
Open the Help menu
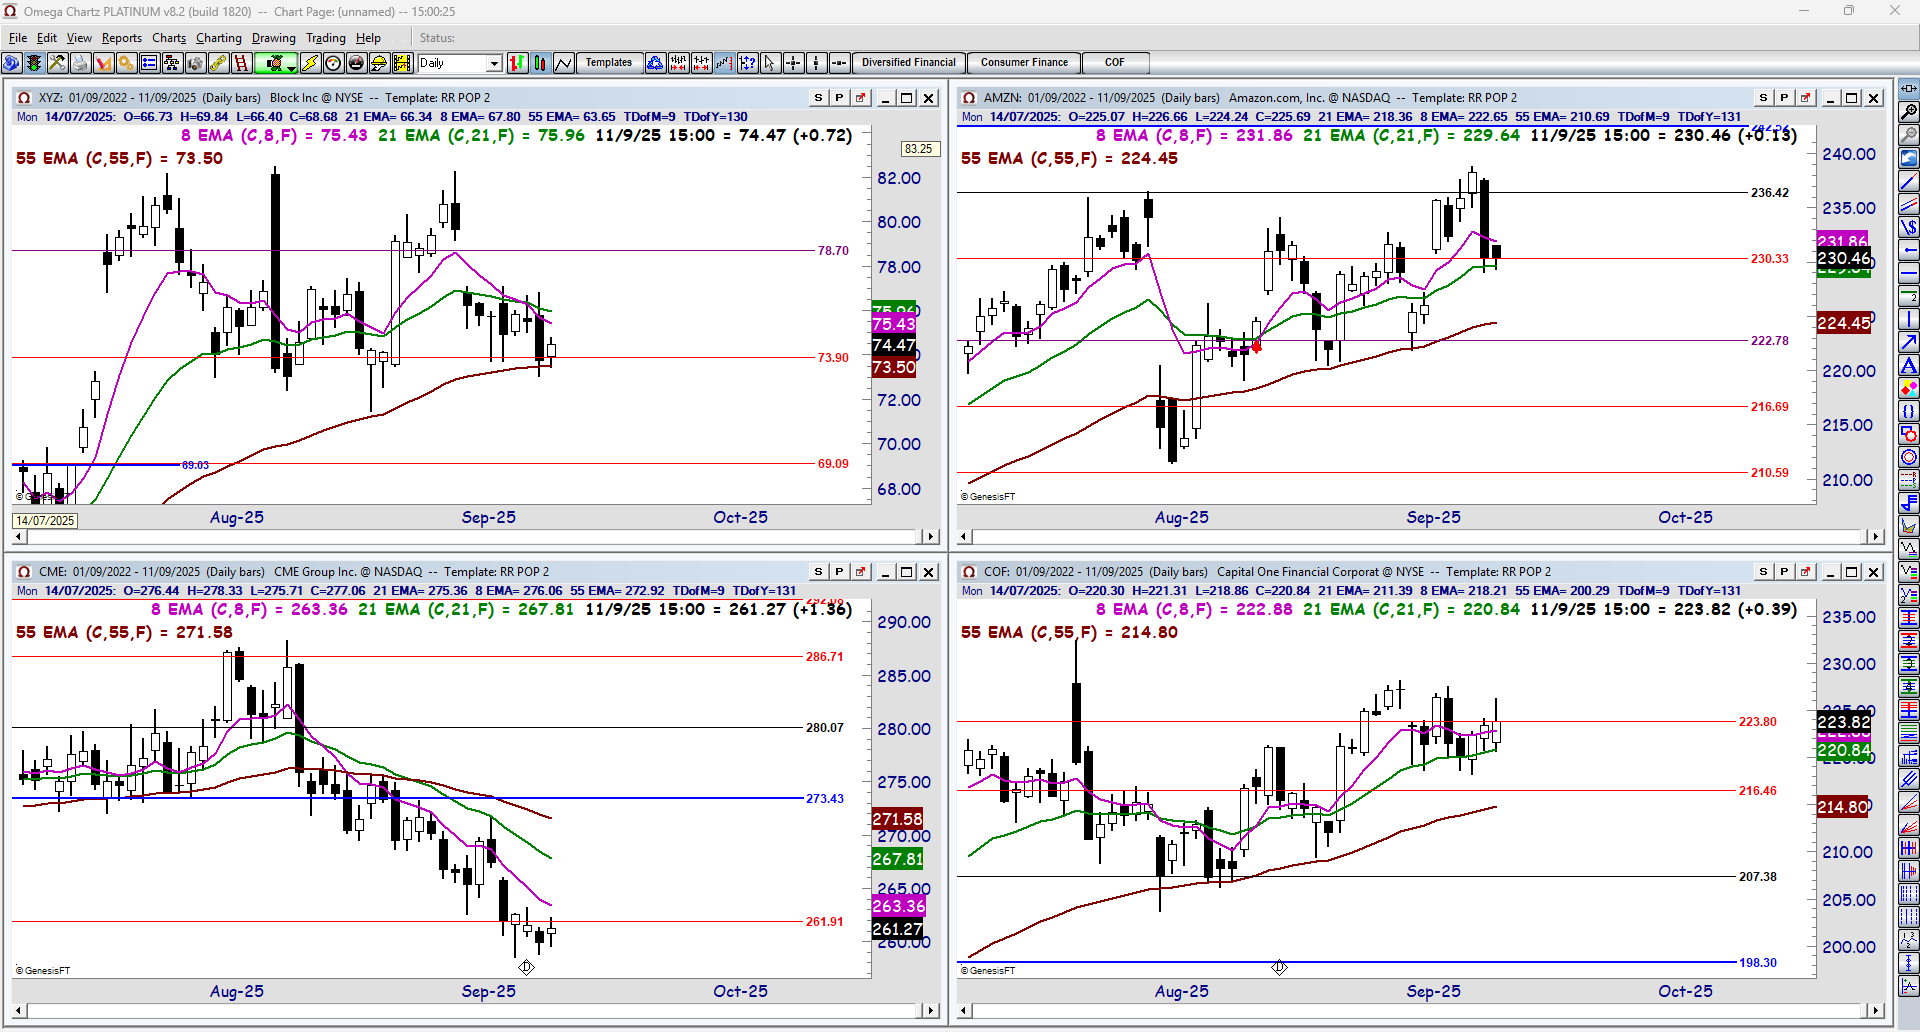coord(368,38)
